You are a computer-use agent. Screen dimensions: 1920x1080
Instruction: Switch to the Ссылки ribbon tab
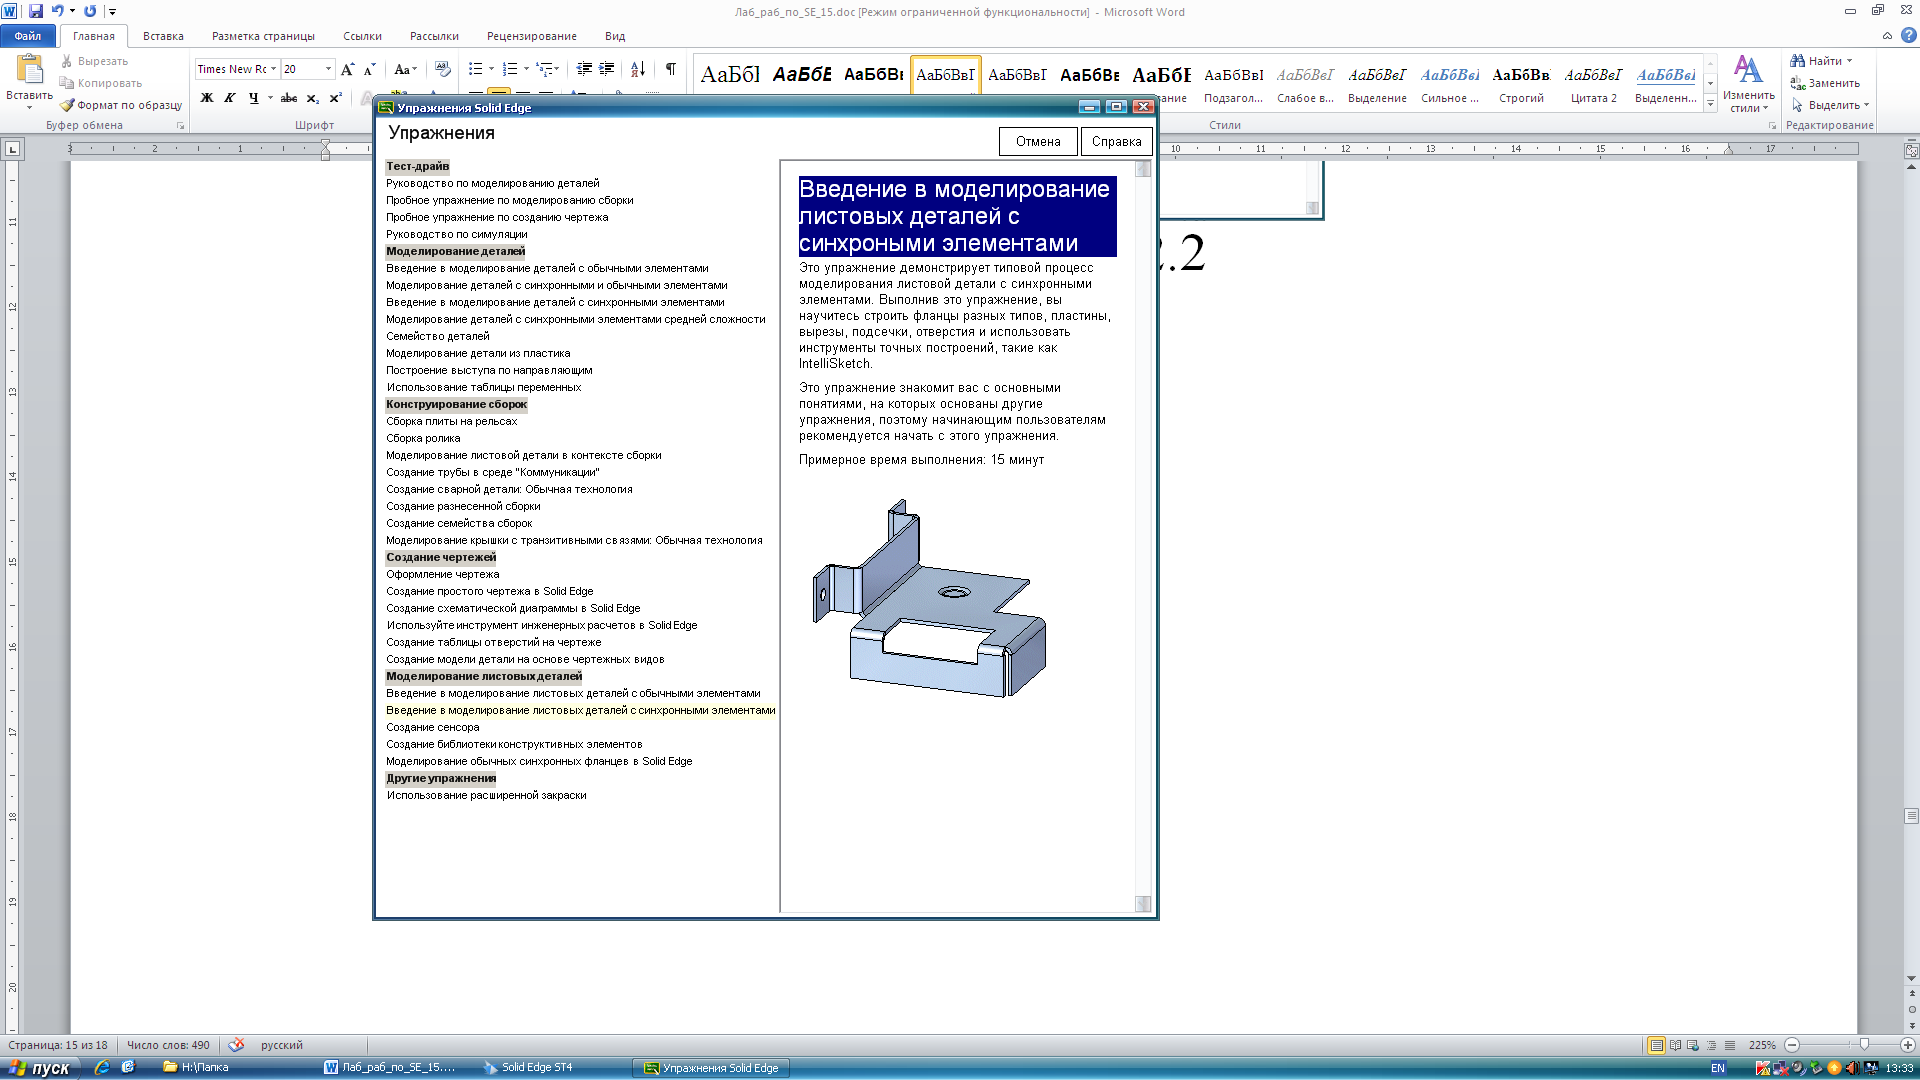(362, 36)
